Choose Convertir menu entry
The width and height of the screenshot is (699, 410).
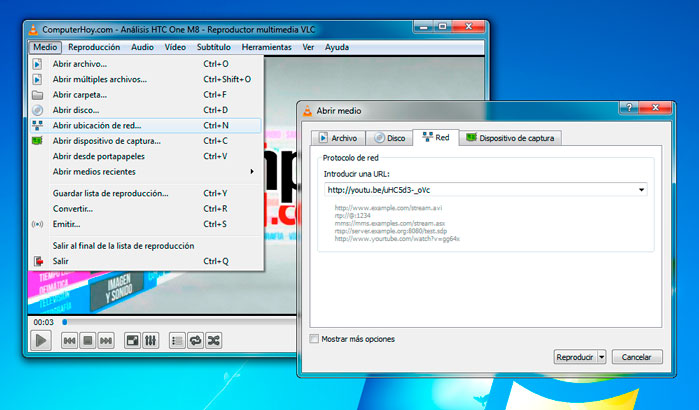146,209
